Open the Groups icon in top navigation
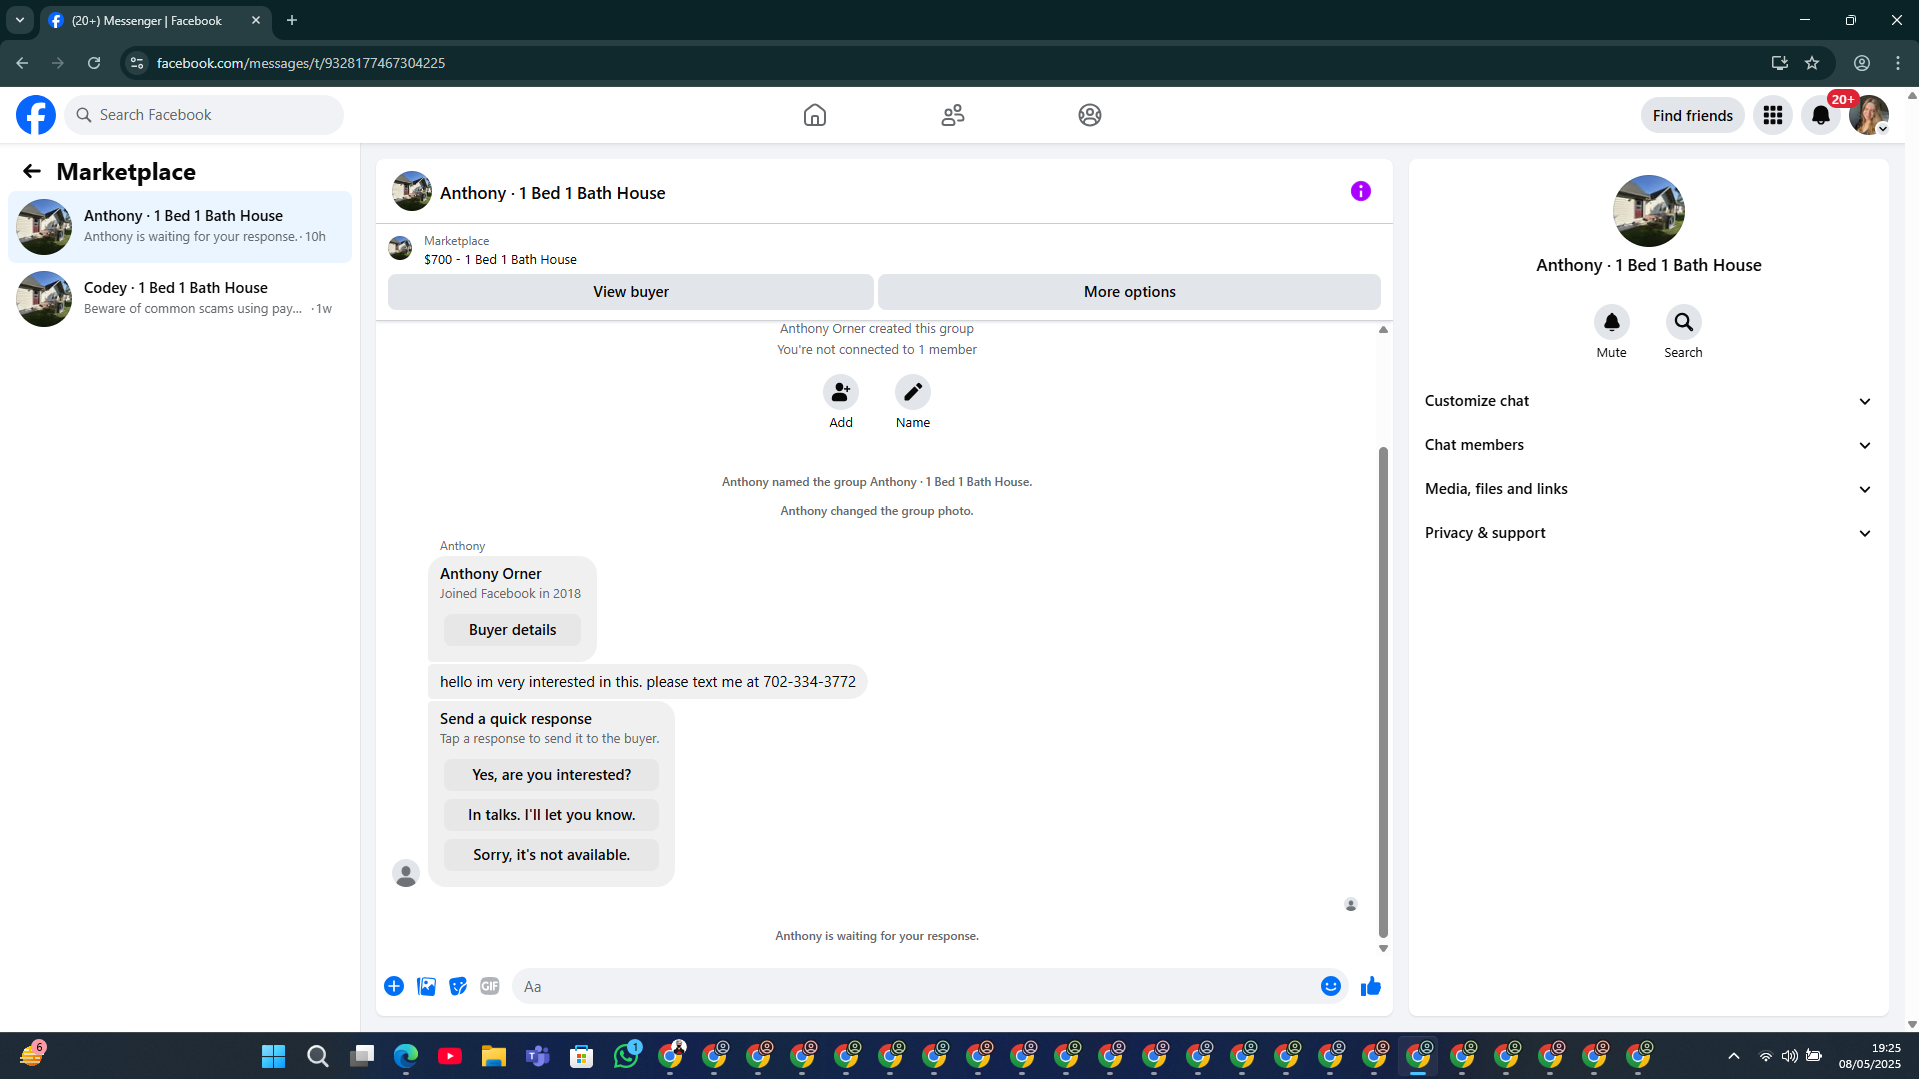The height and width of the screenshot is (1079, 1919). point(1090,115)
